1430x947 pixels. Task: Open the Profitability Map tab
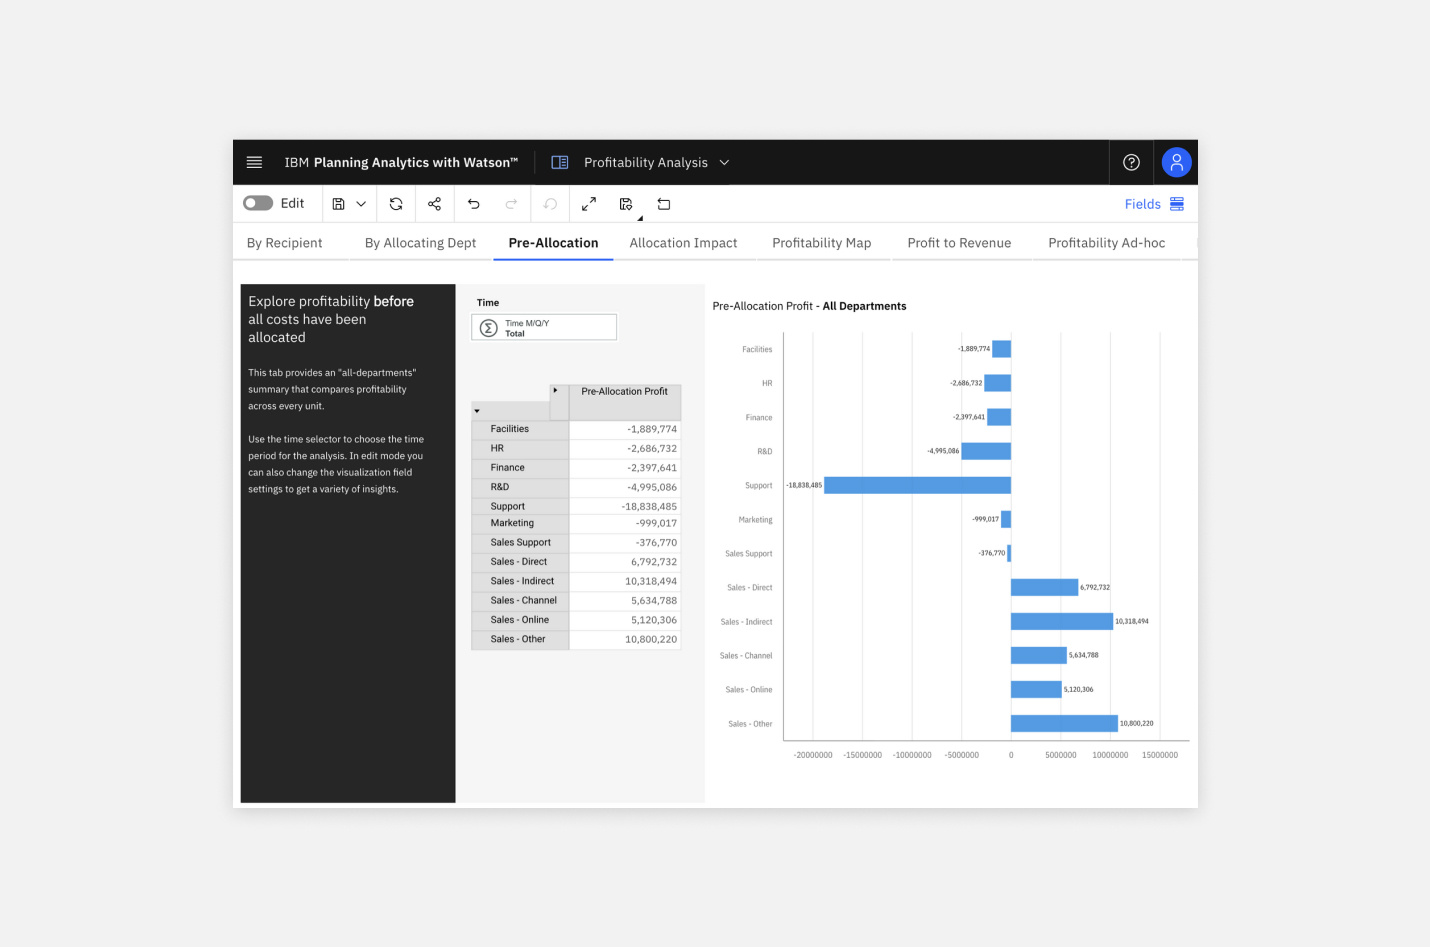(821, 242)
